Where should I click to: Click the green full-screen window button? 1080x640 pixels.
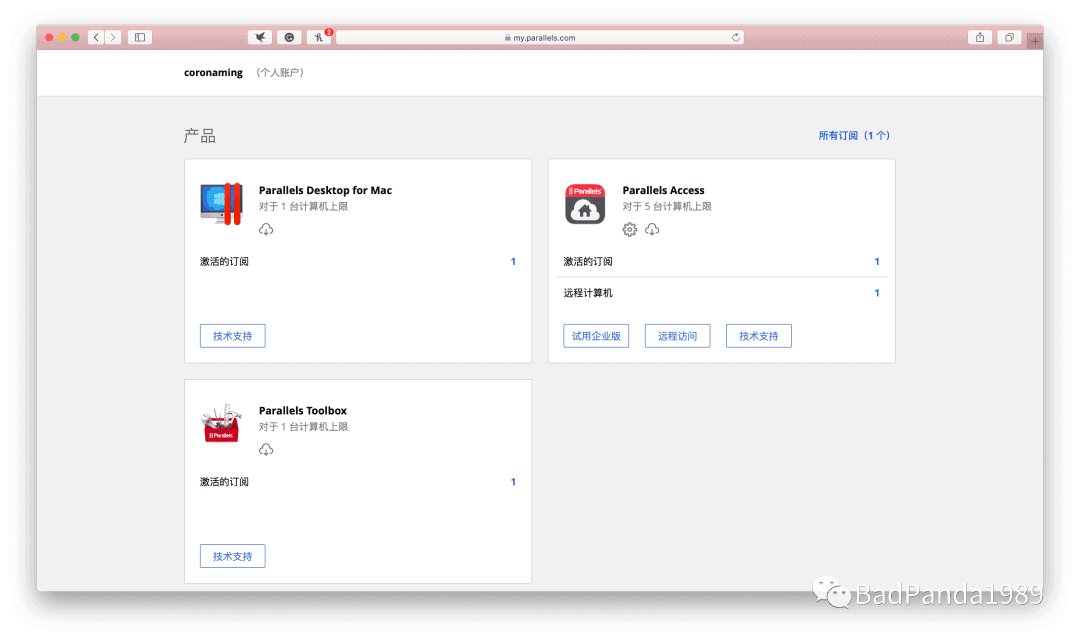point(76,37)
